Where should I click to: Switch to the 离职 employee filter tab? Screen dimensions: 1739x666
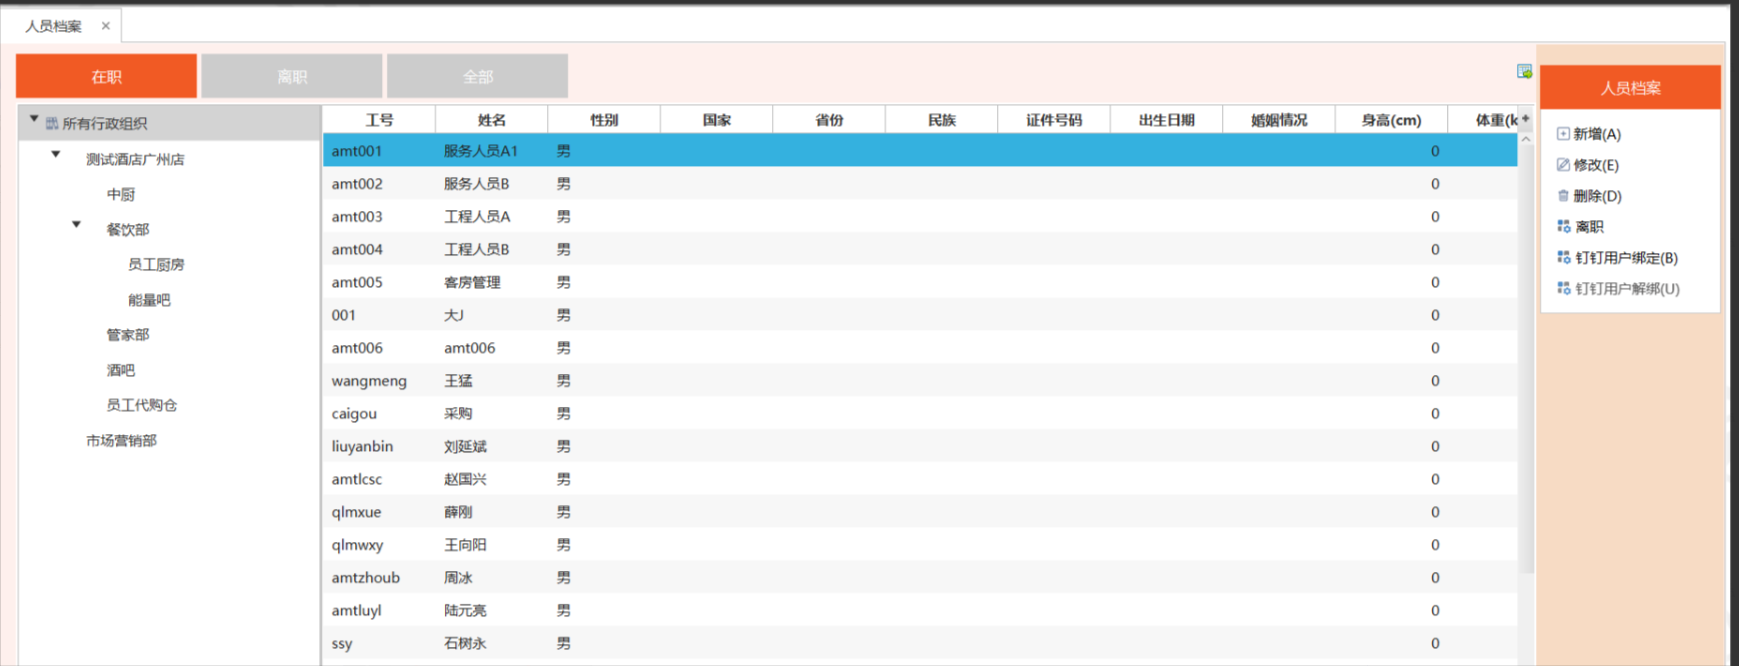click(292, 77)
